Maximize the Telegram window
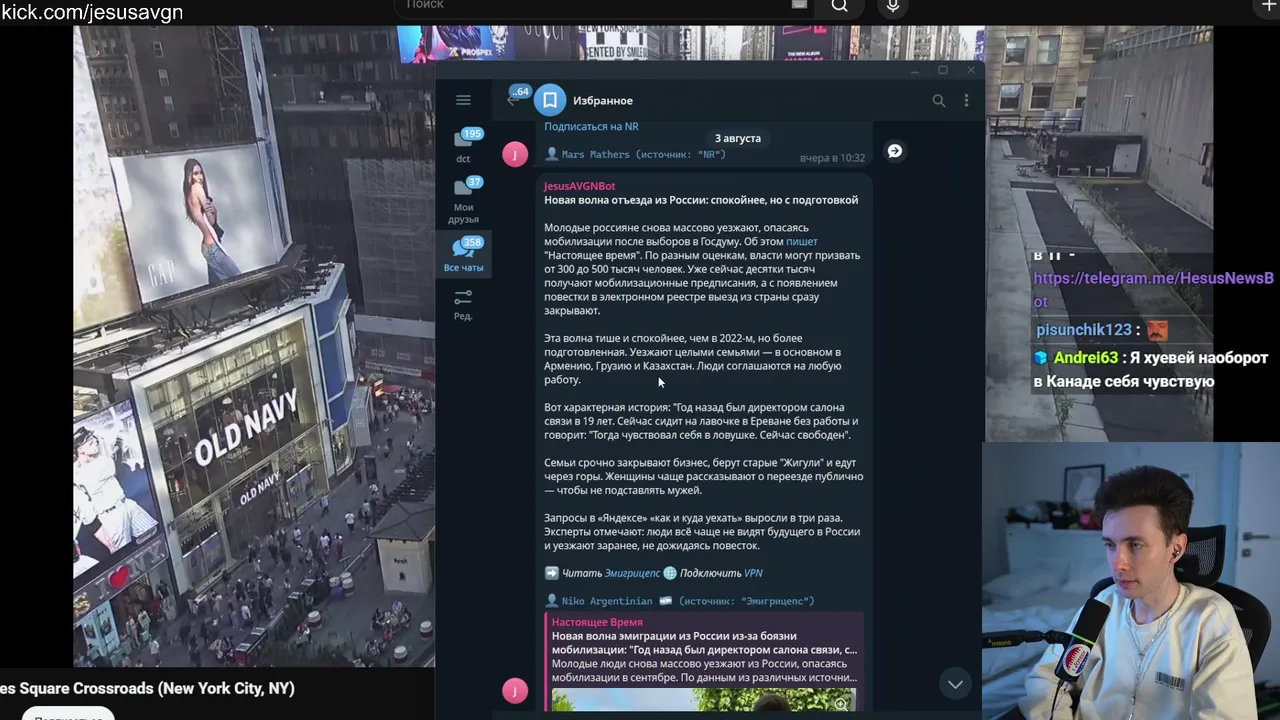 pos(942,70)
